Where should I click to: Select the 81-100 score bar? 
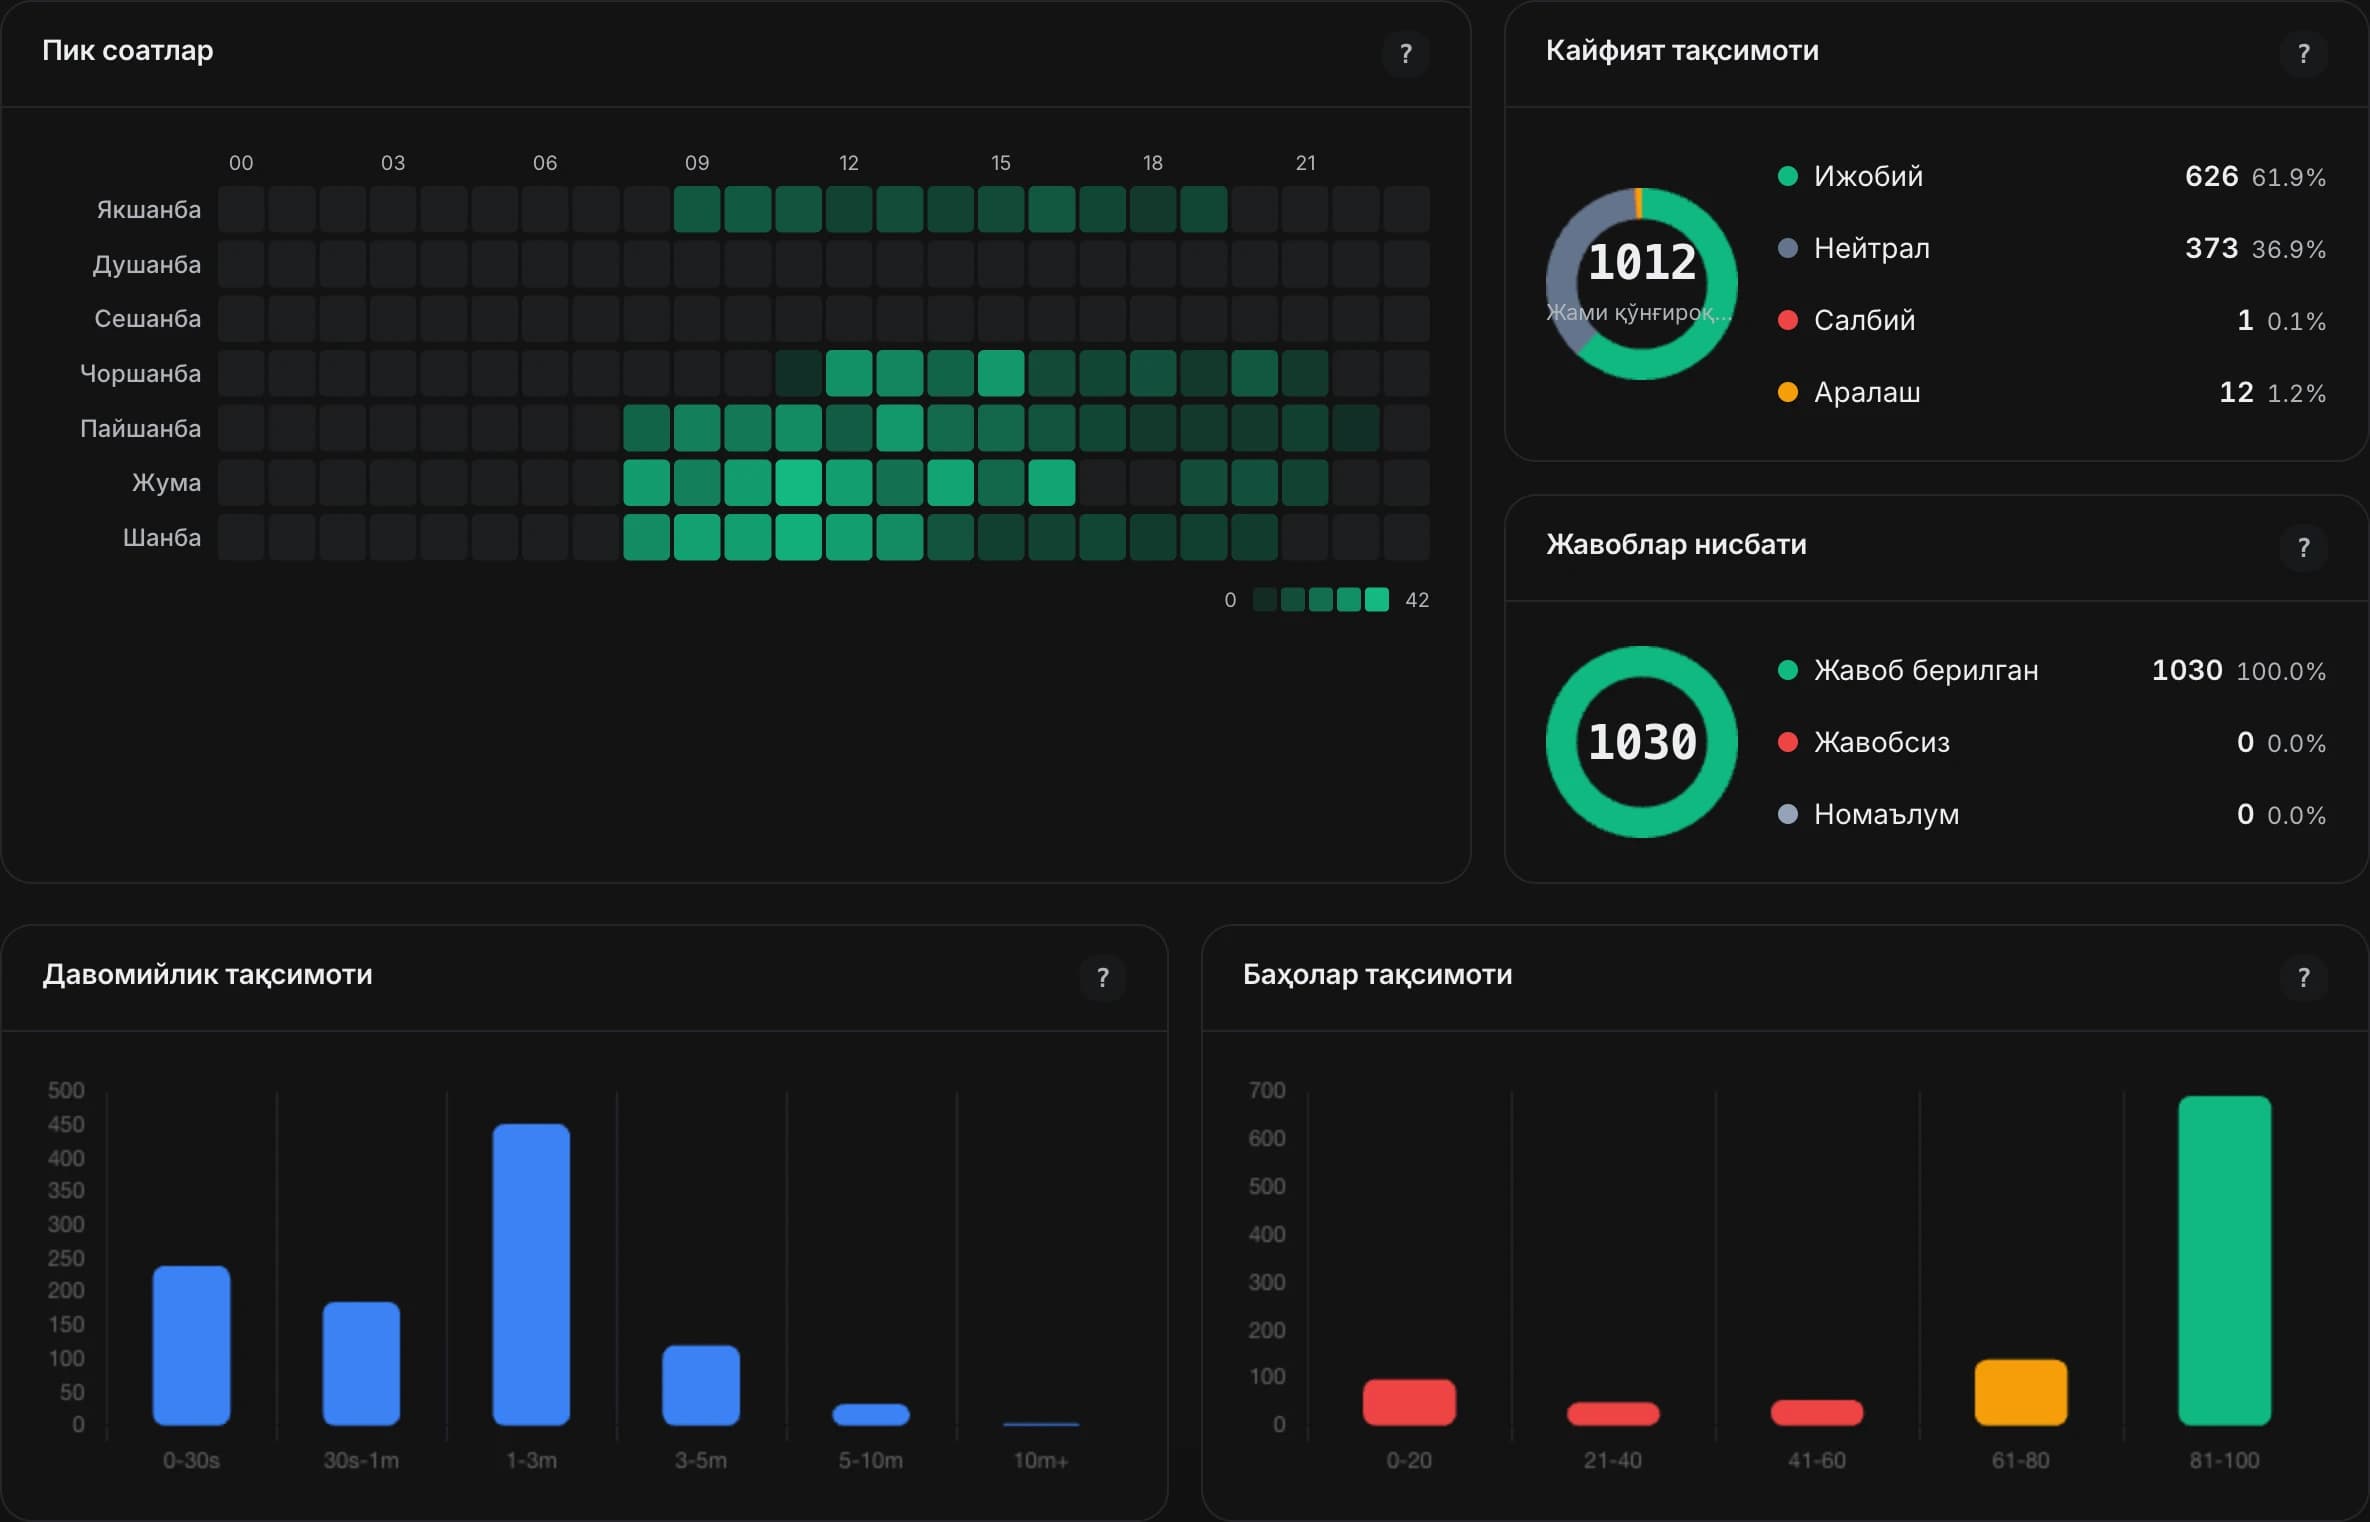2224,1260
